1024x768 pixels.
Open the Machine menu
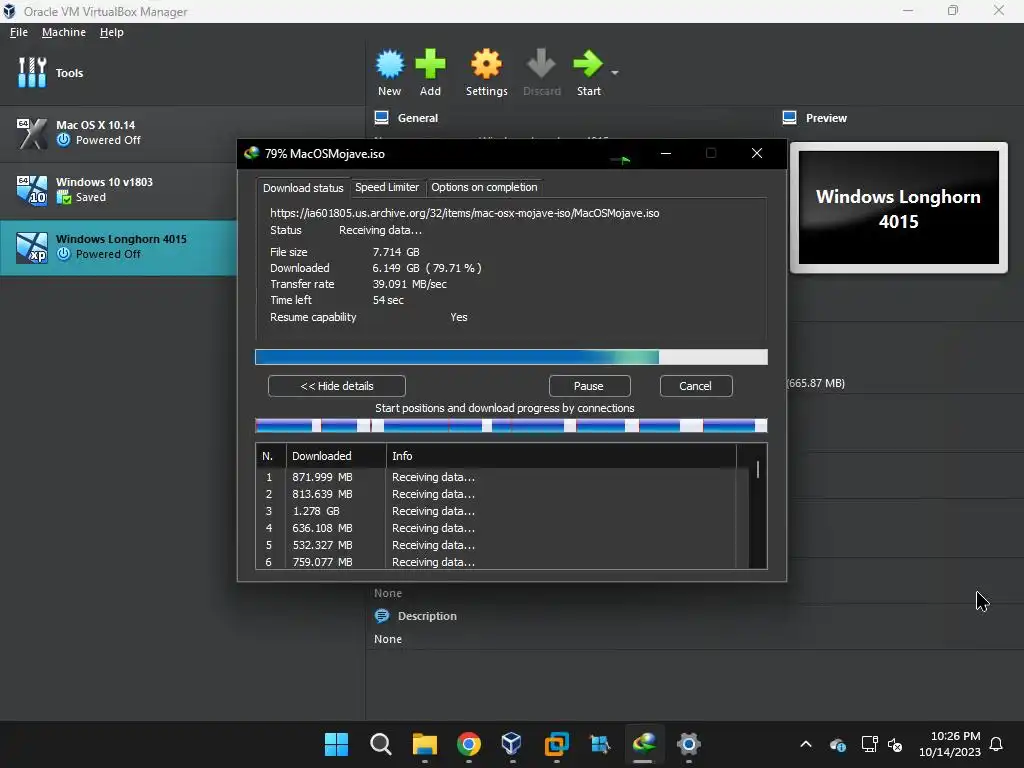(x=63, y=32)
